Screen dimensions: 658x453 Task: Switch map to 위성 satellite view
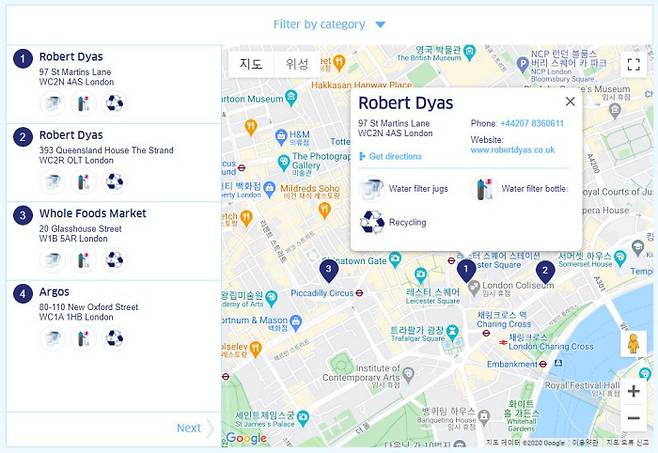tap(297, 64)
